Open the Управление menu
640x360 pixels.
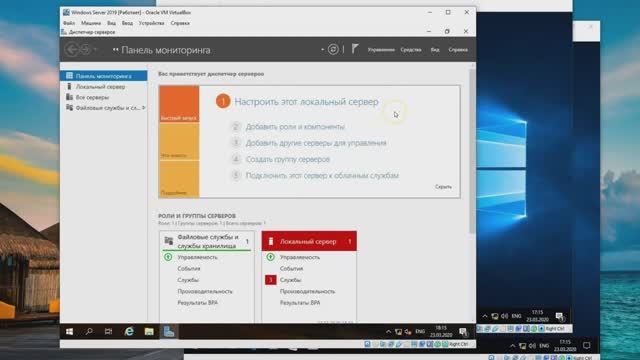[x=381, y=50]
